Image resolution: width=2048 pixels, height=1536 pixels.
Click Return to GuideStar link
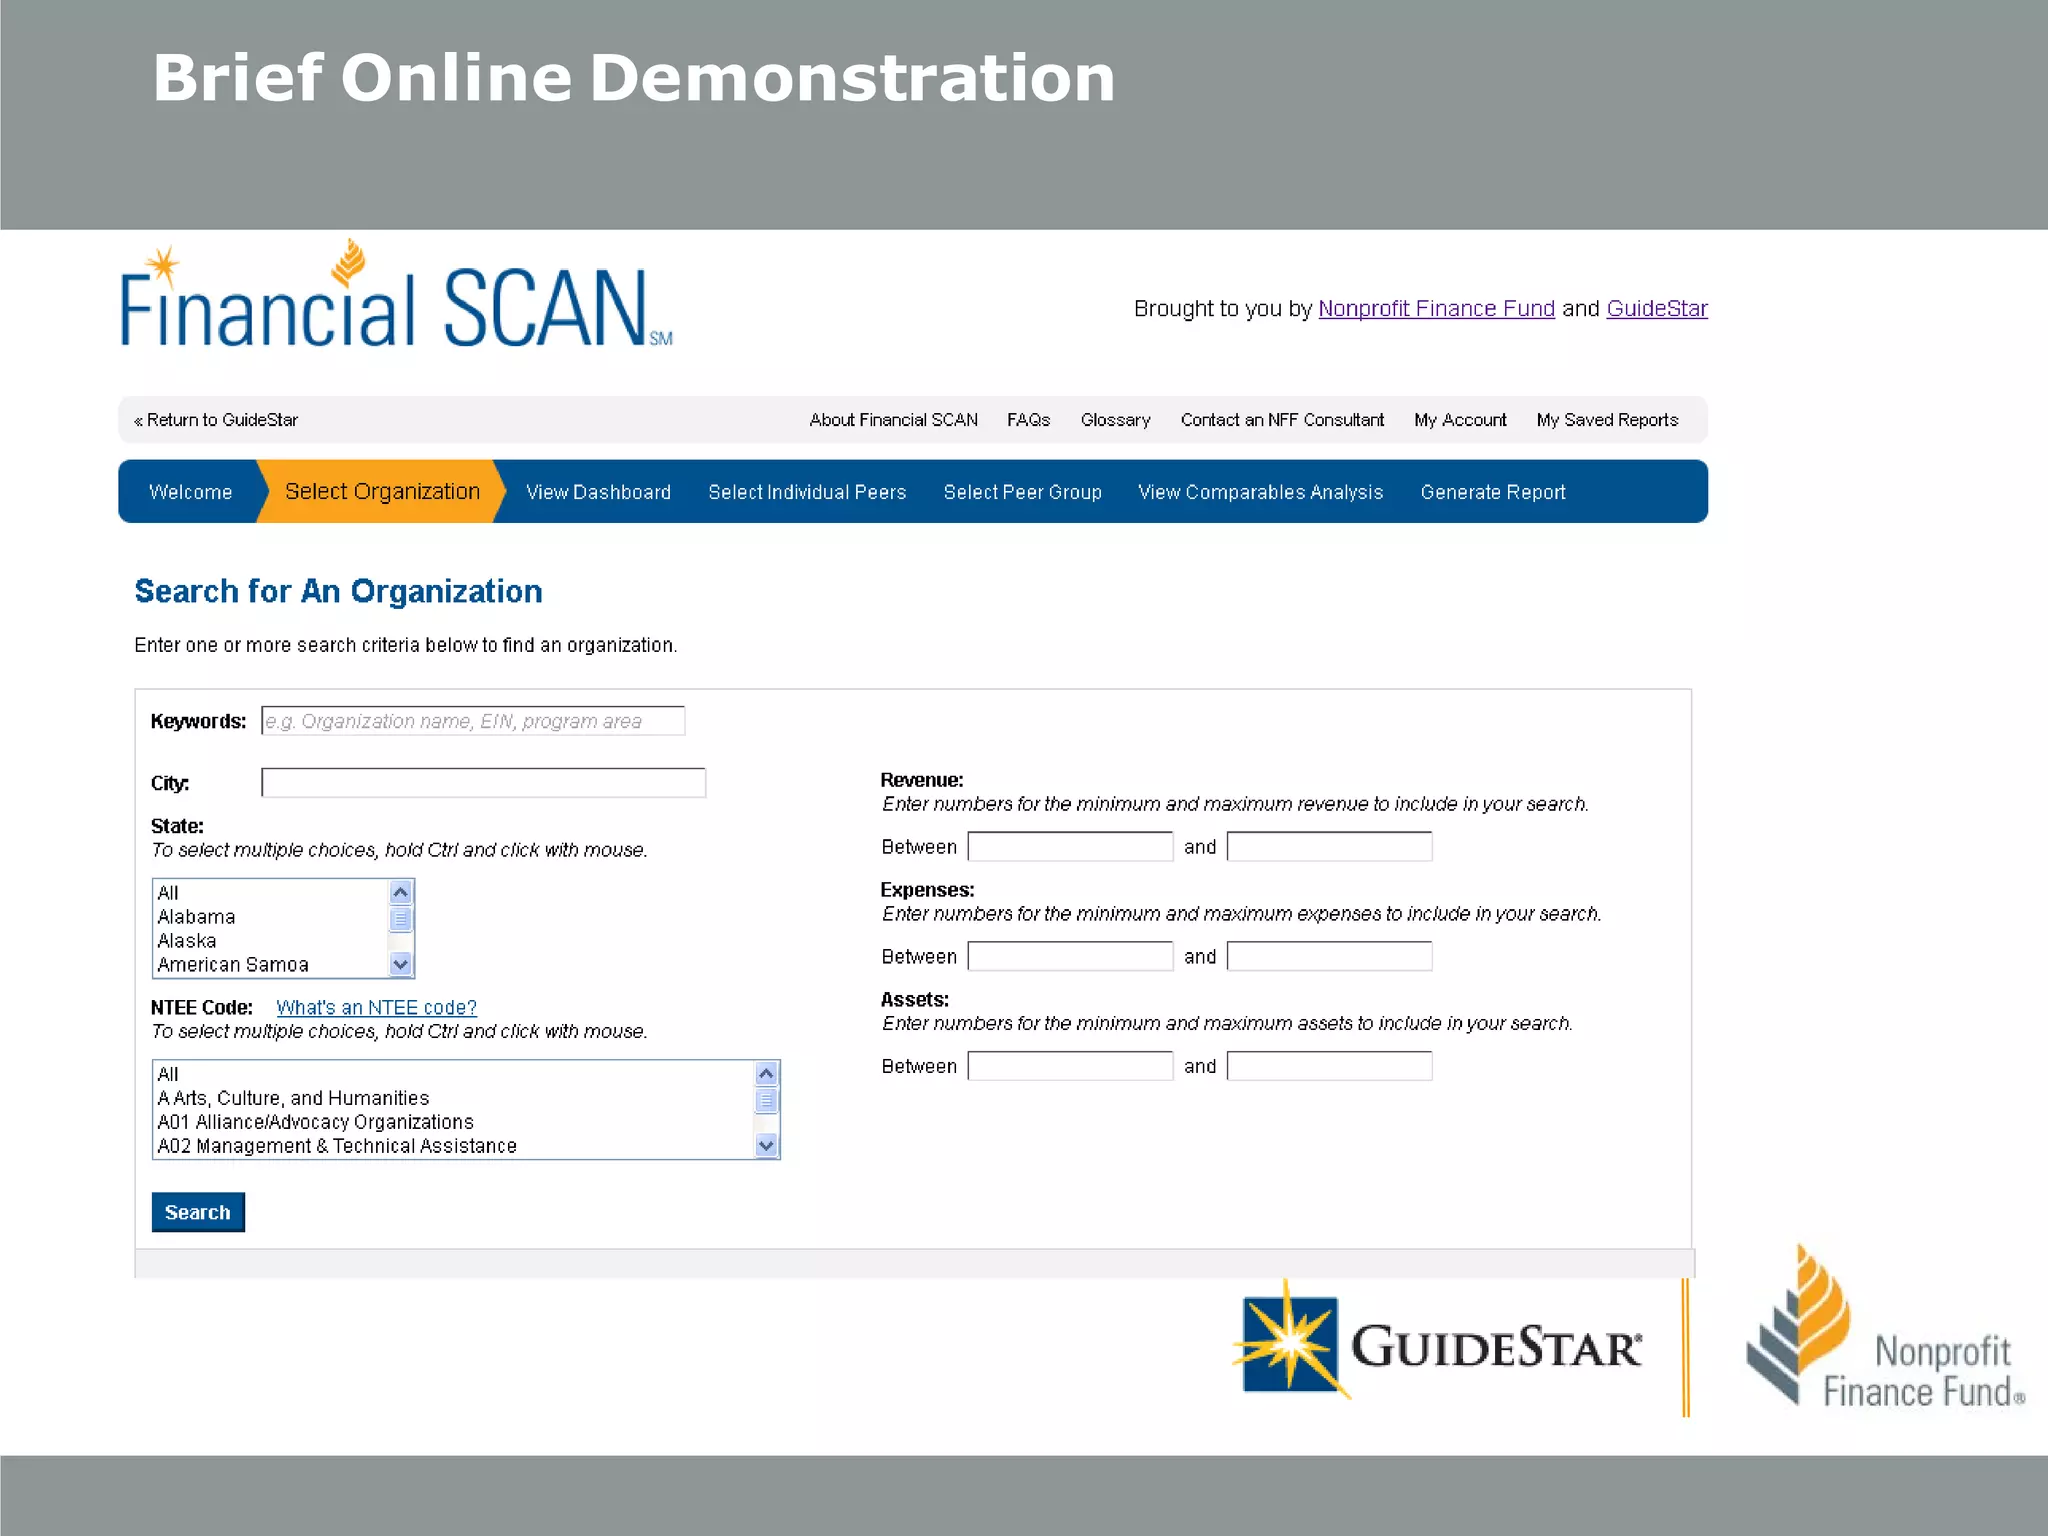pyautogui.click(x=216, y=420)
